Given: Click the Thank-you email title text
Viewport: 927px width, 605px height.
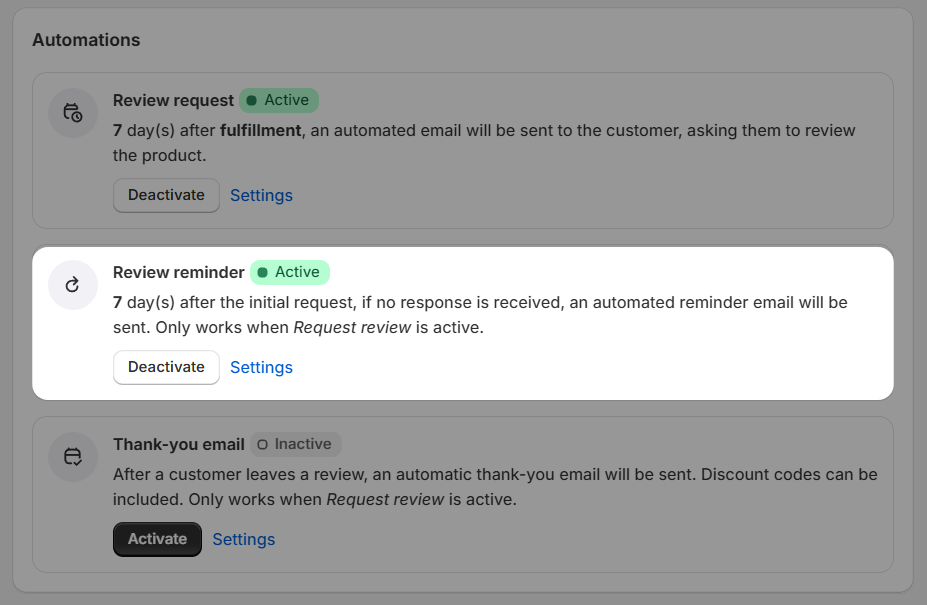Looking at the screenshot, I should pos(178,445).
